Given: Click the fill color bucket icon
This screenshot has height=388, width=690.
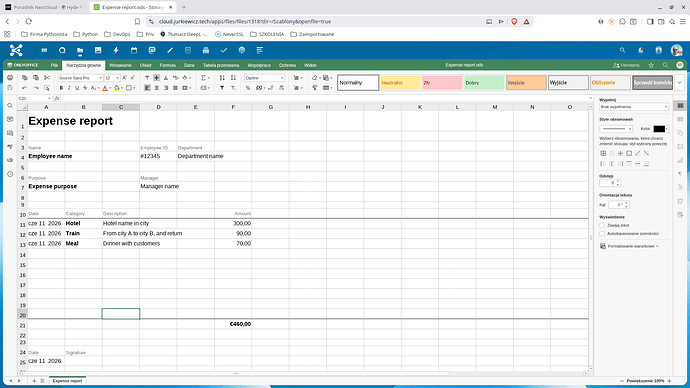Looking at the screenshot, I should coord(117,88).
